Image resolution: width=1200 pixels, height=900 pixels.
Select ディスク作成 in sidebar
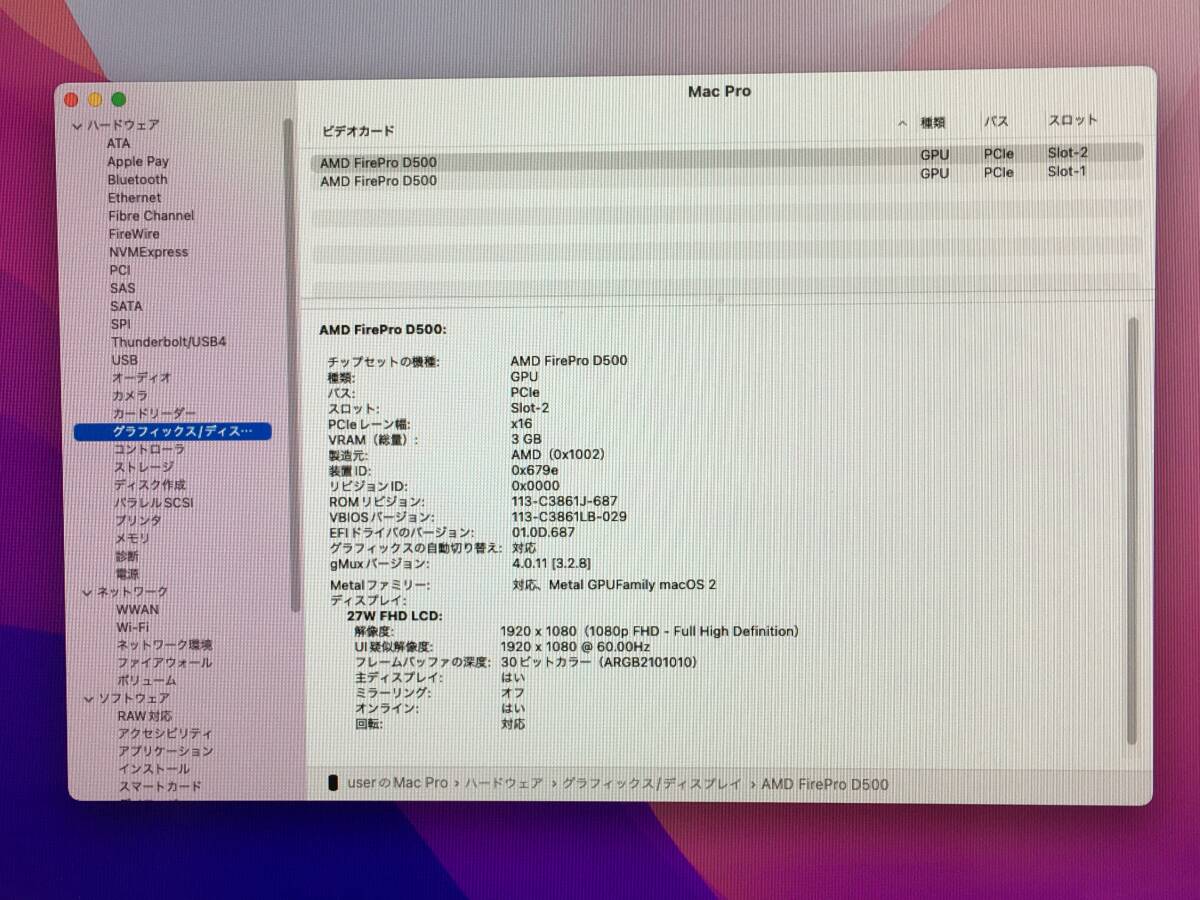click(x=149, y=485)
